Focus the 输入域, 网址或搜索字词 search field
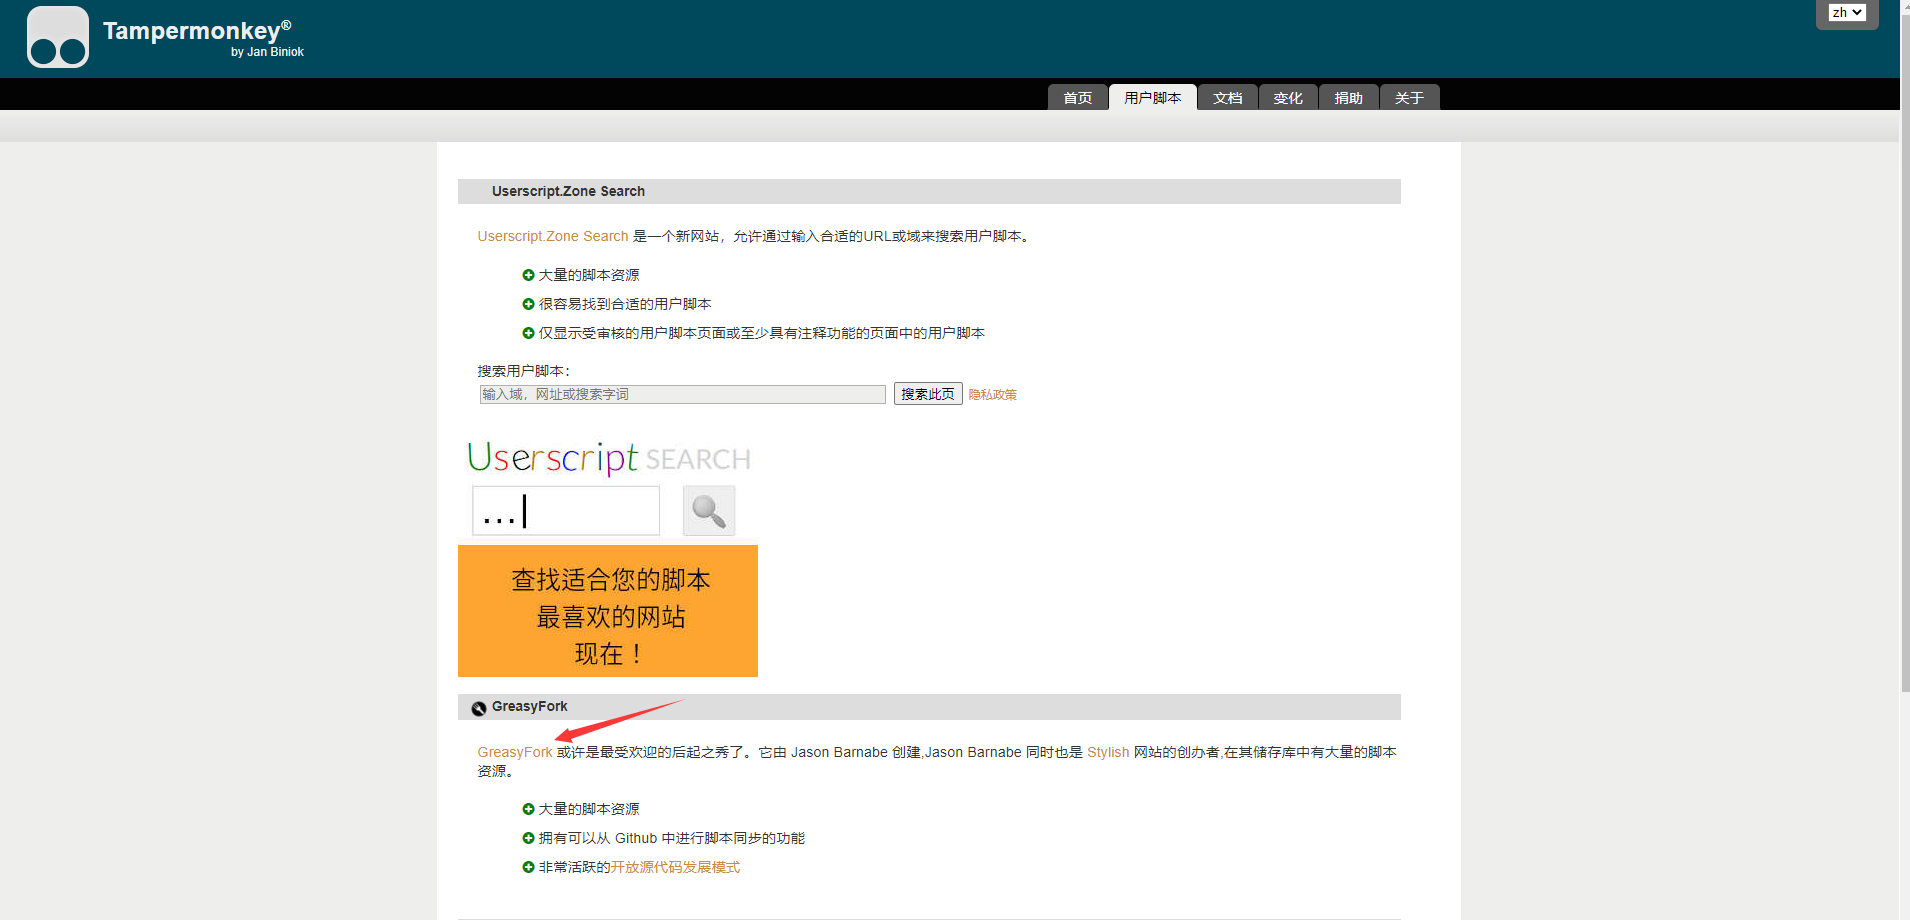 coord(683,394)
